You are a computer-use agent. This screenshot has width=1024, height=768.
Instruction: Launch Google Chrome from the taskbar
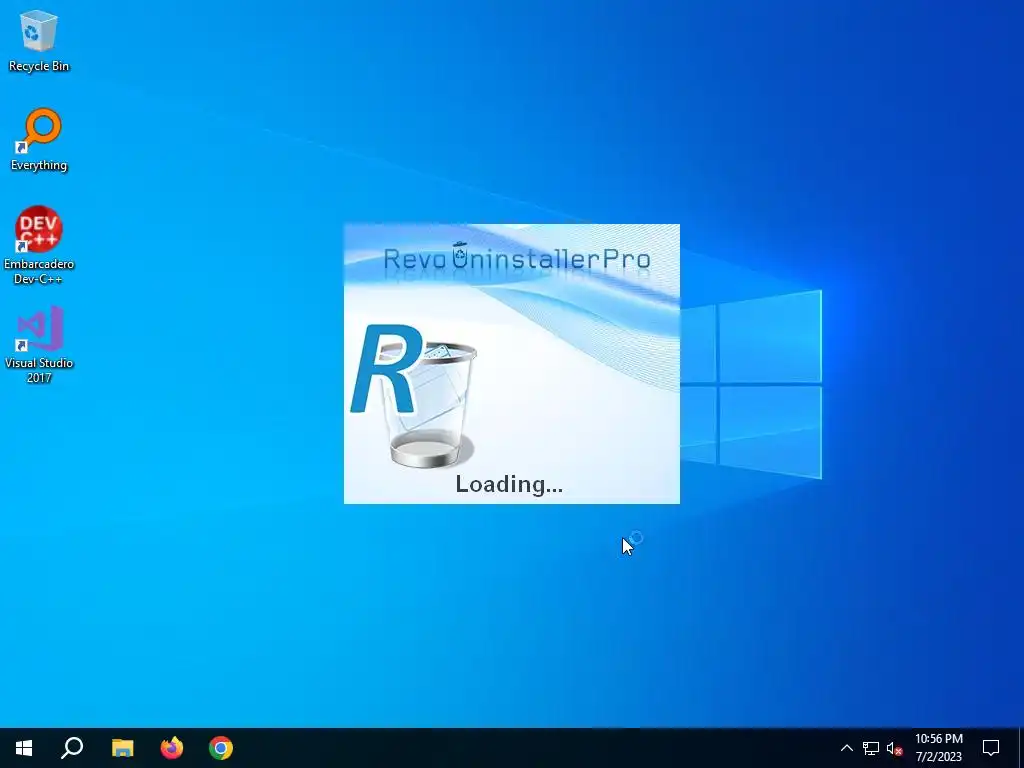tap(221, 748)
